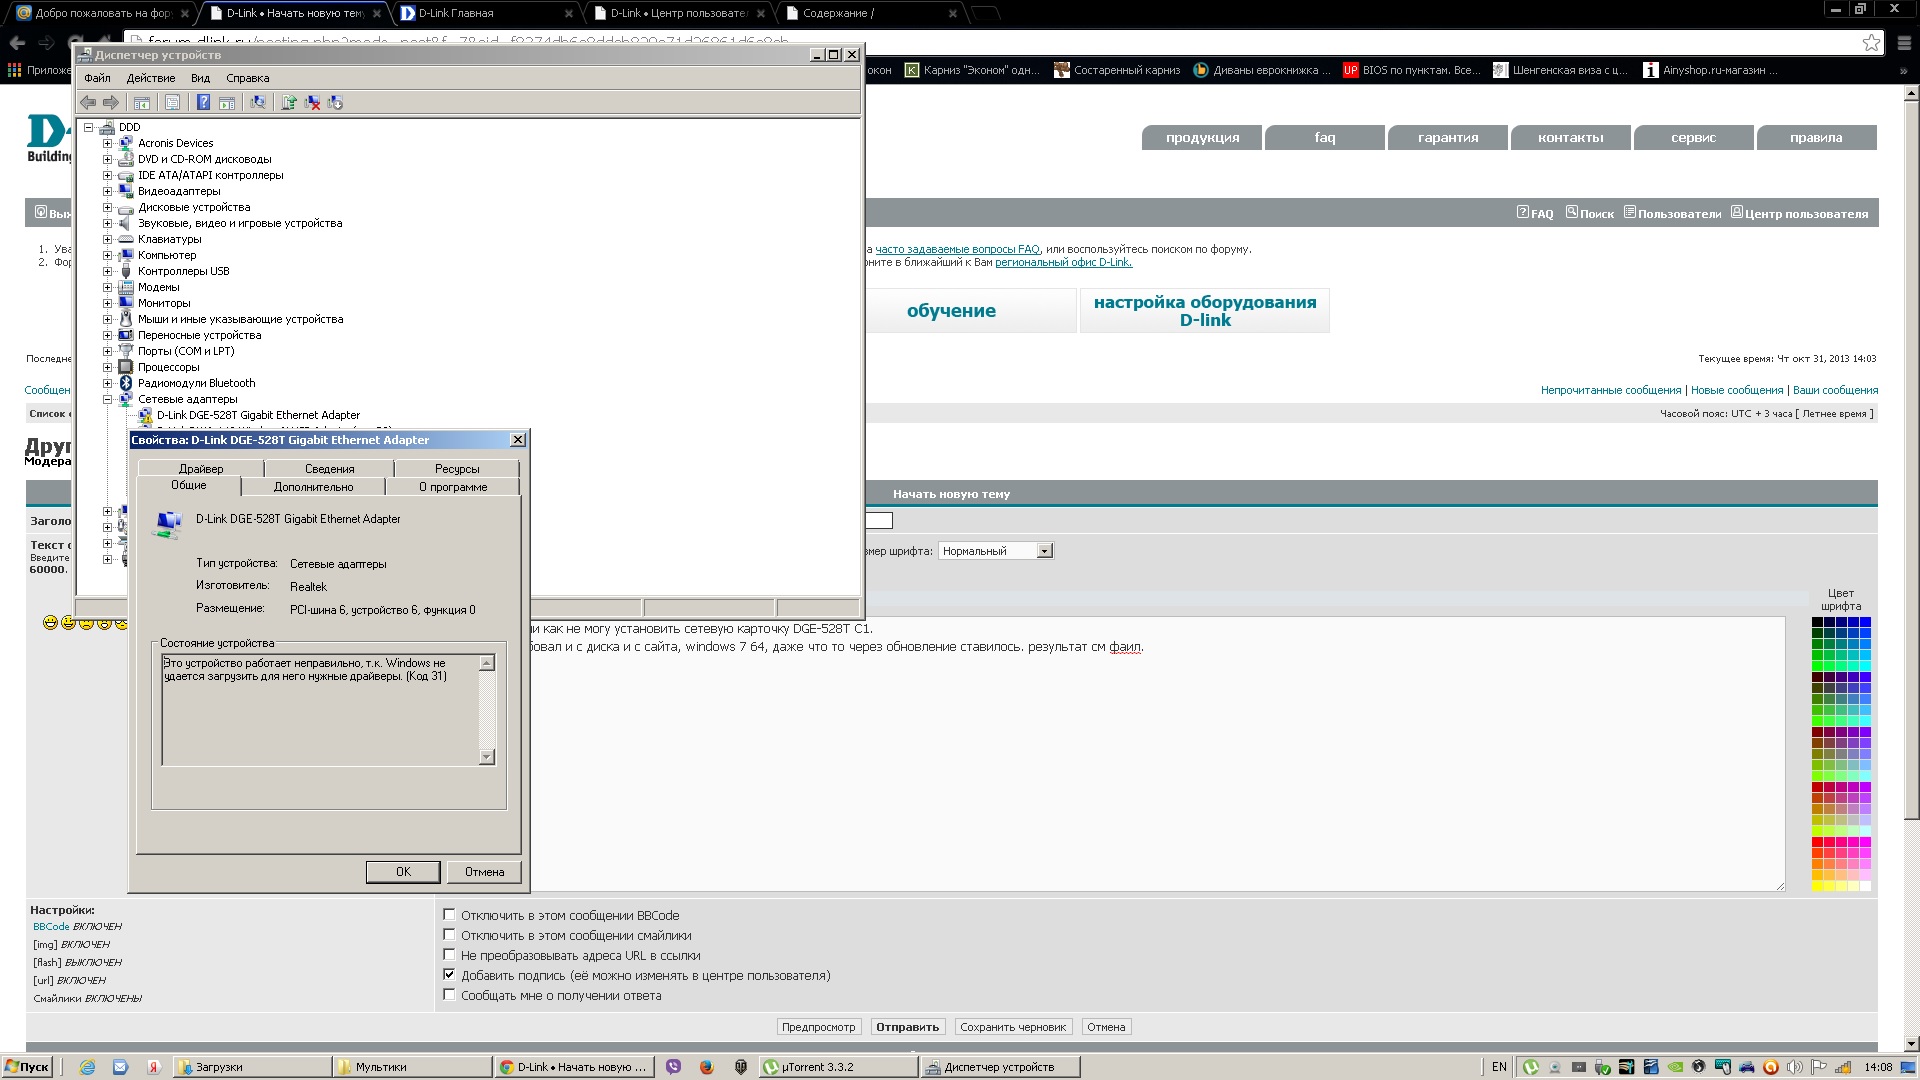
Task: Open the 'Действие' menu
Action: 151,78
